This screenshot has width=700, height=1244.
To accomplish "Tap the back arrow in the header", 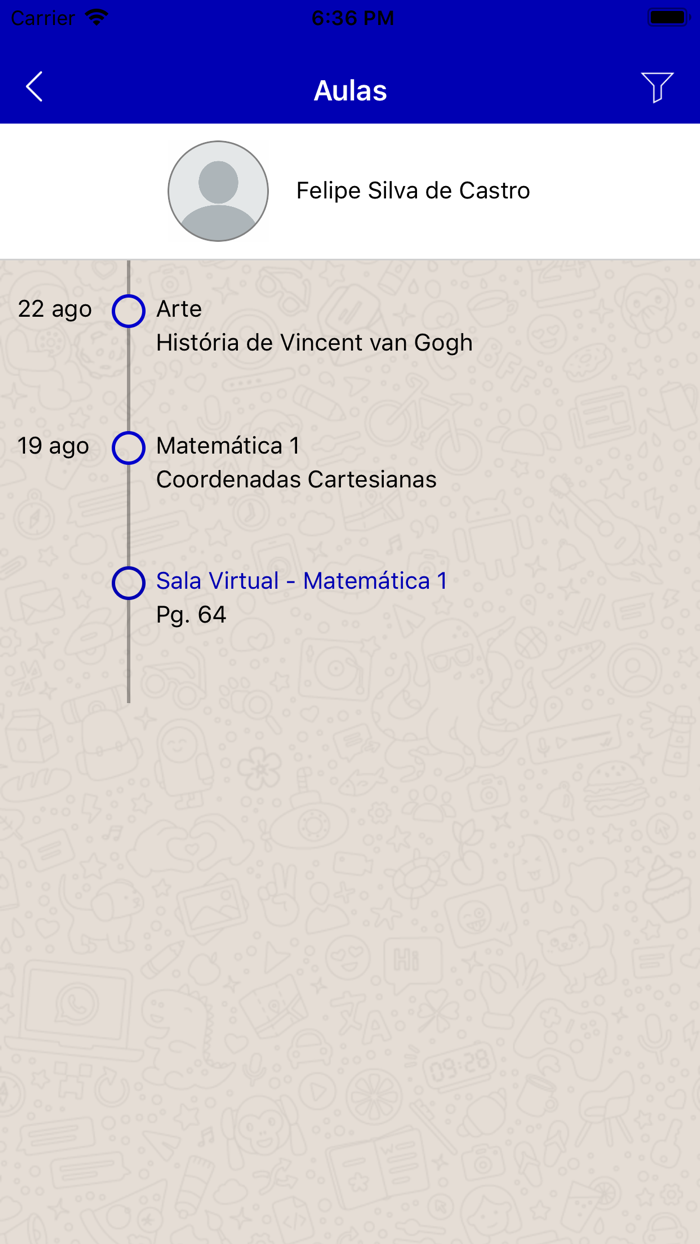I will 34,88.
